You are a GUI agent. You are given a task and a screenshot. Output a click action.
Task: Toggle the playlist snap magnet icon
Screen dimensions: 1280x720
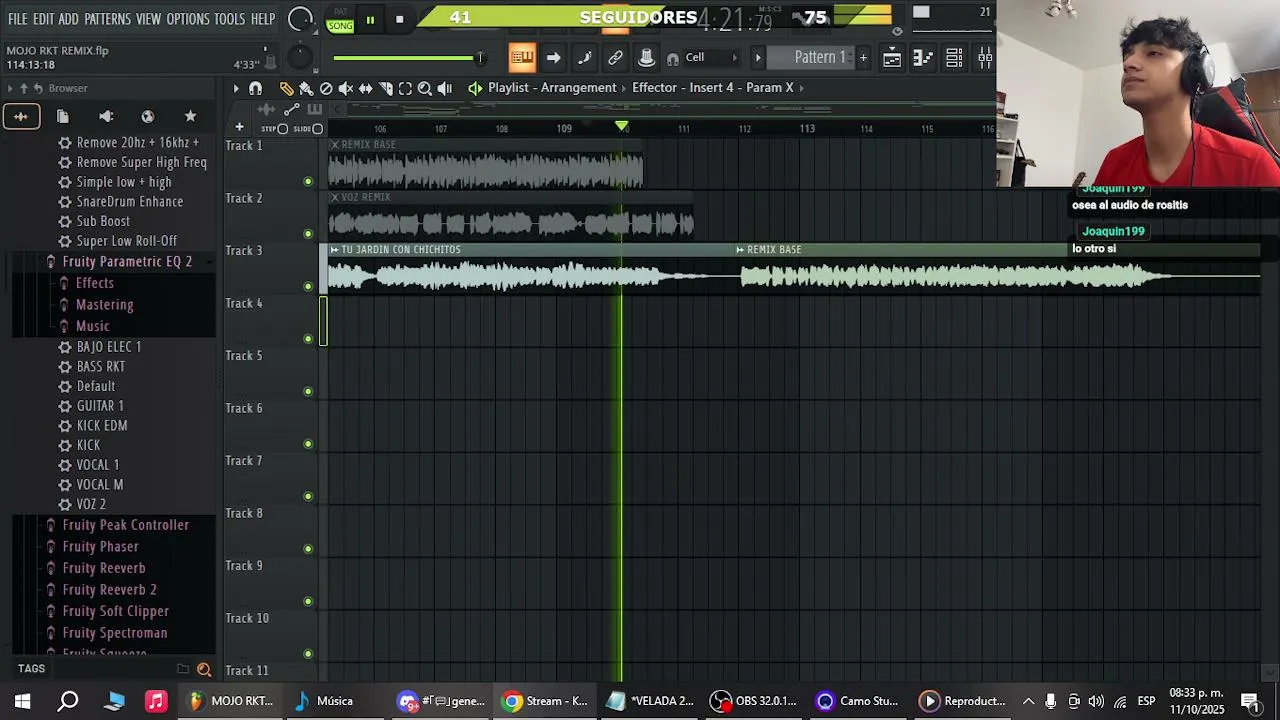(255, 88)
